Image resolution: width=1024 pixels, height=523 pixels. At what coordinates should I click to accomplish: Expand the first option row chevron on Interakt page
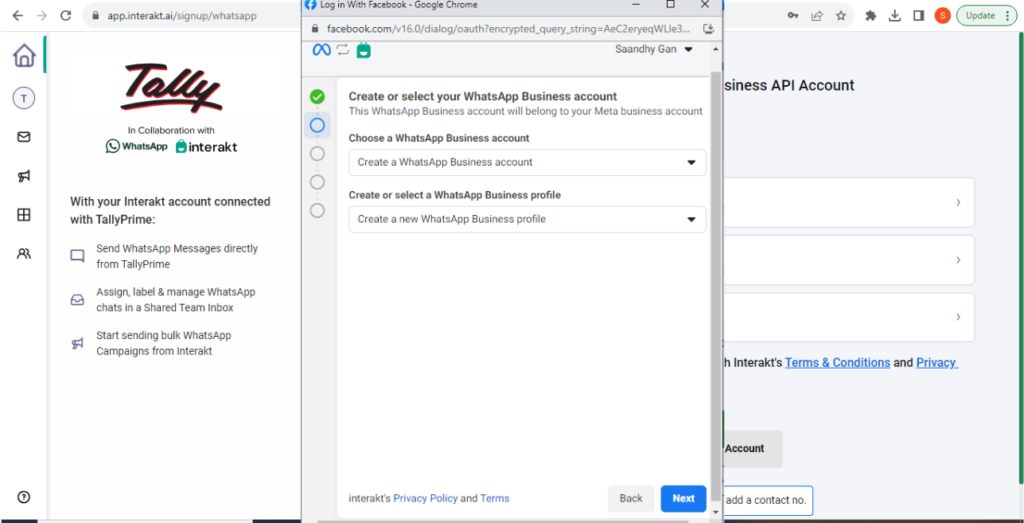(x=958, y=202)
